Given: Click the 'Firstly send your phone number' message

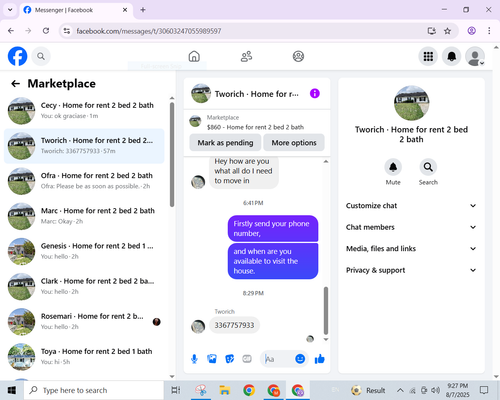Looking at the screenshot, I should [x=273, y=228].
